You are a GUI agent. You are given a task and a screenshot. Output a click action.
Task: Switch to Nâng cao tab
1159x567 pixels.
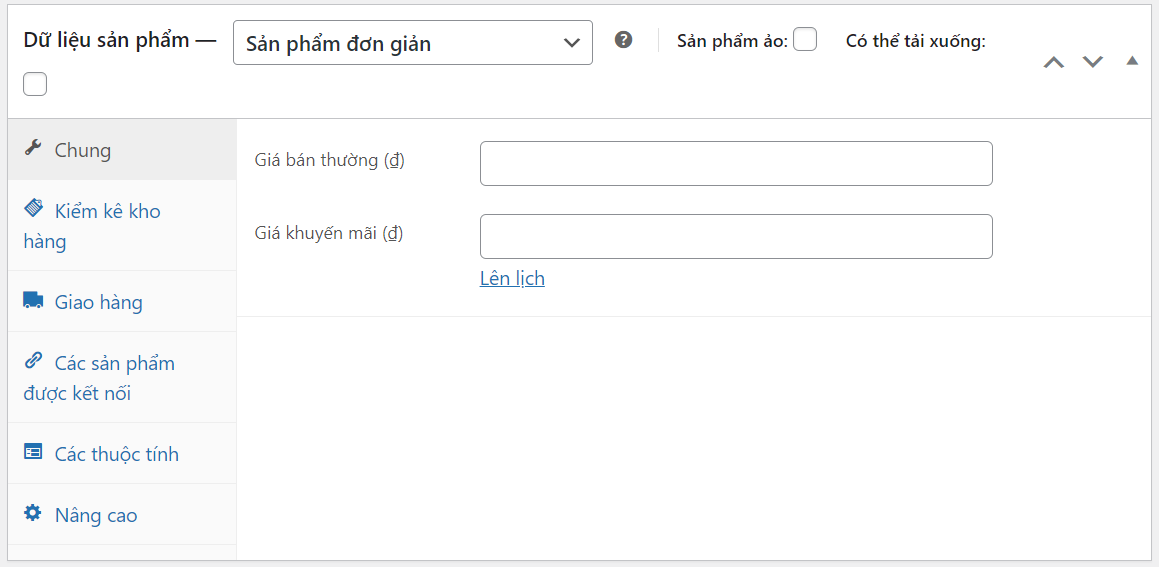pyautogui.click(x=123, y=515)
